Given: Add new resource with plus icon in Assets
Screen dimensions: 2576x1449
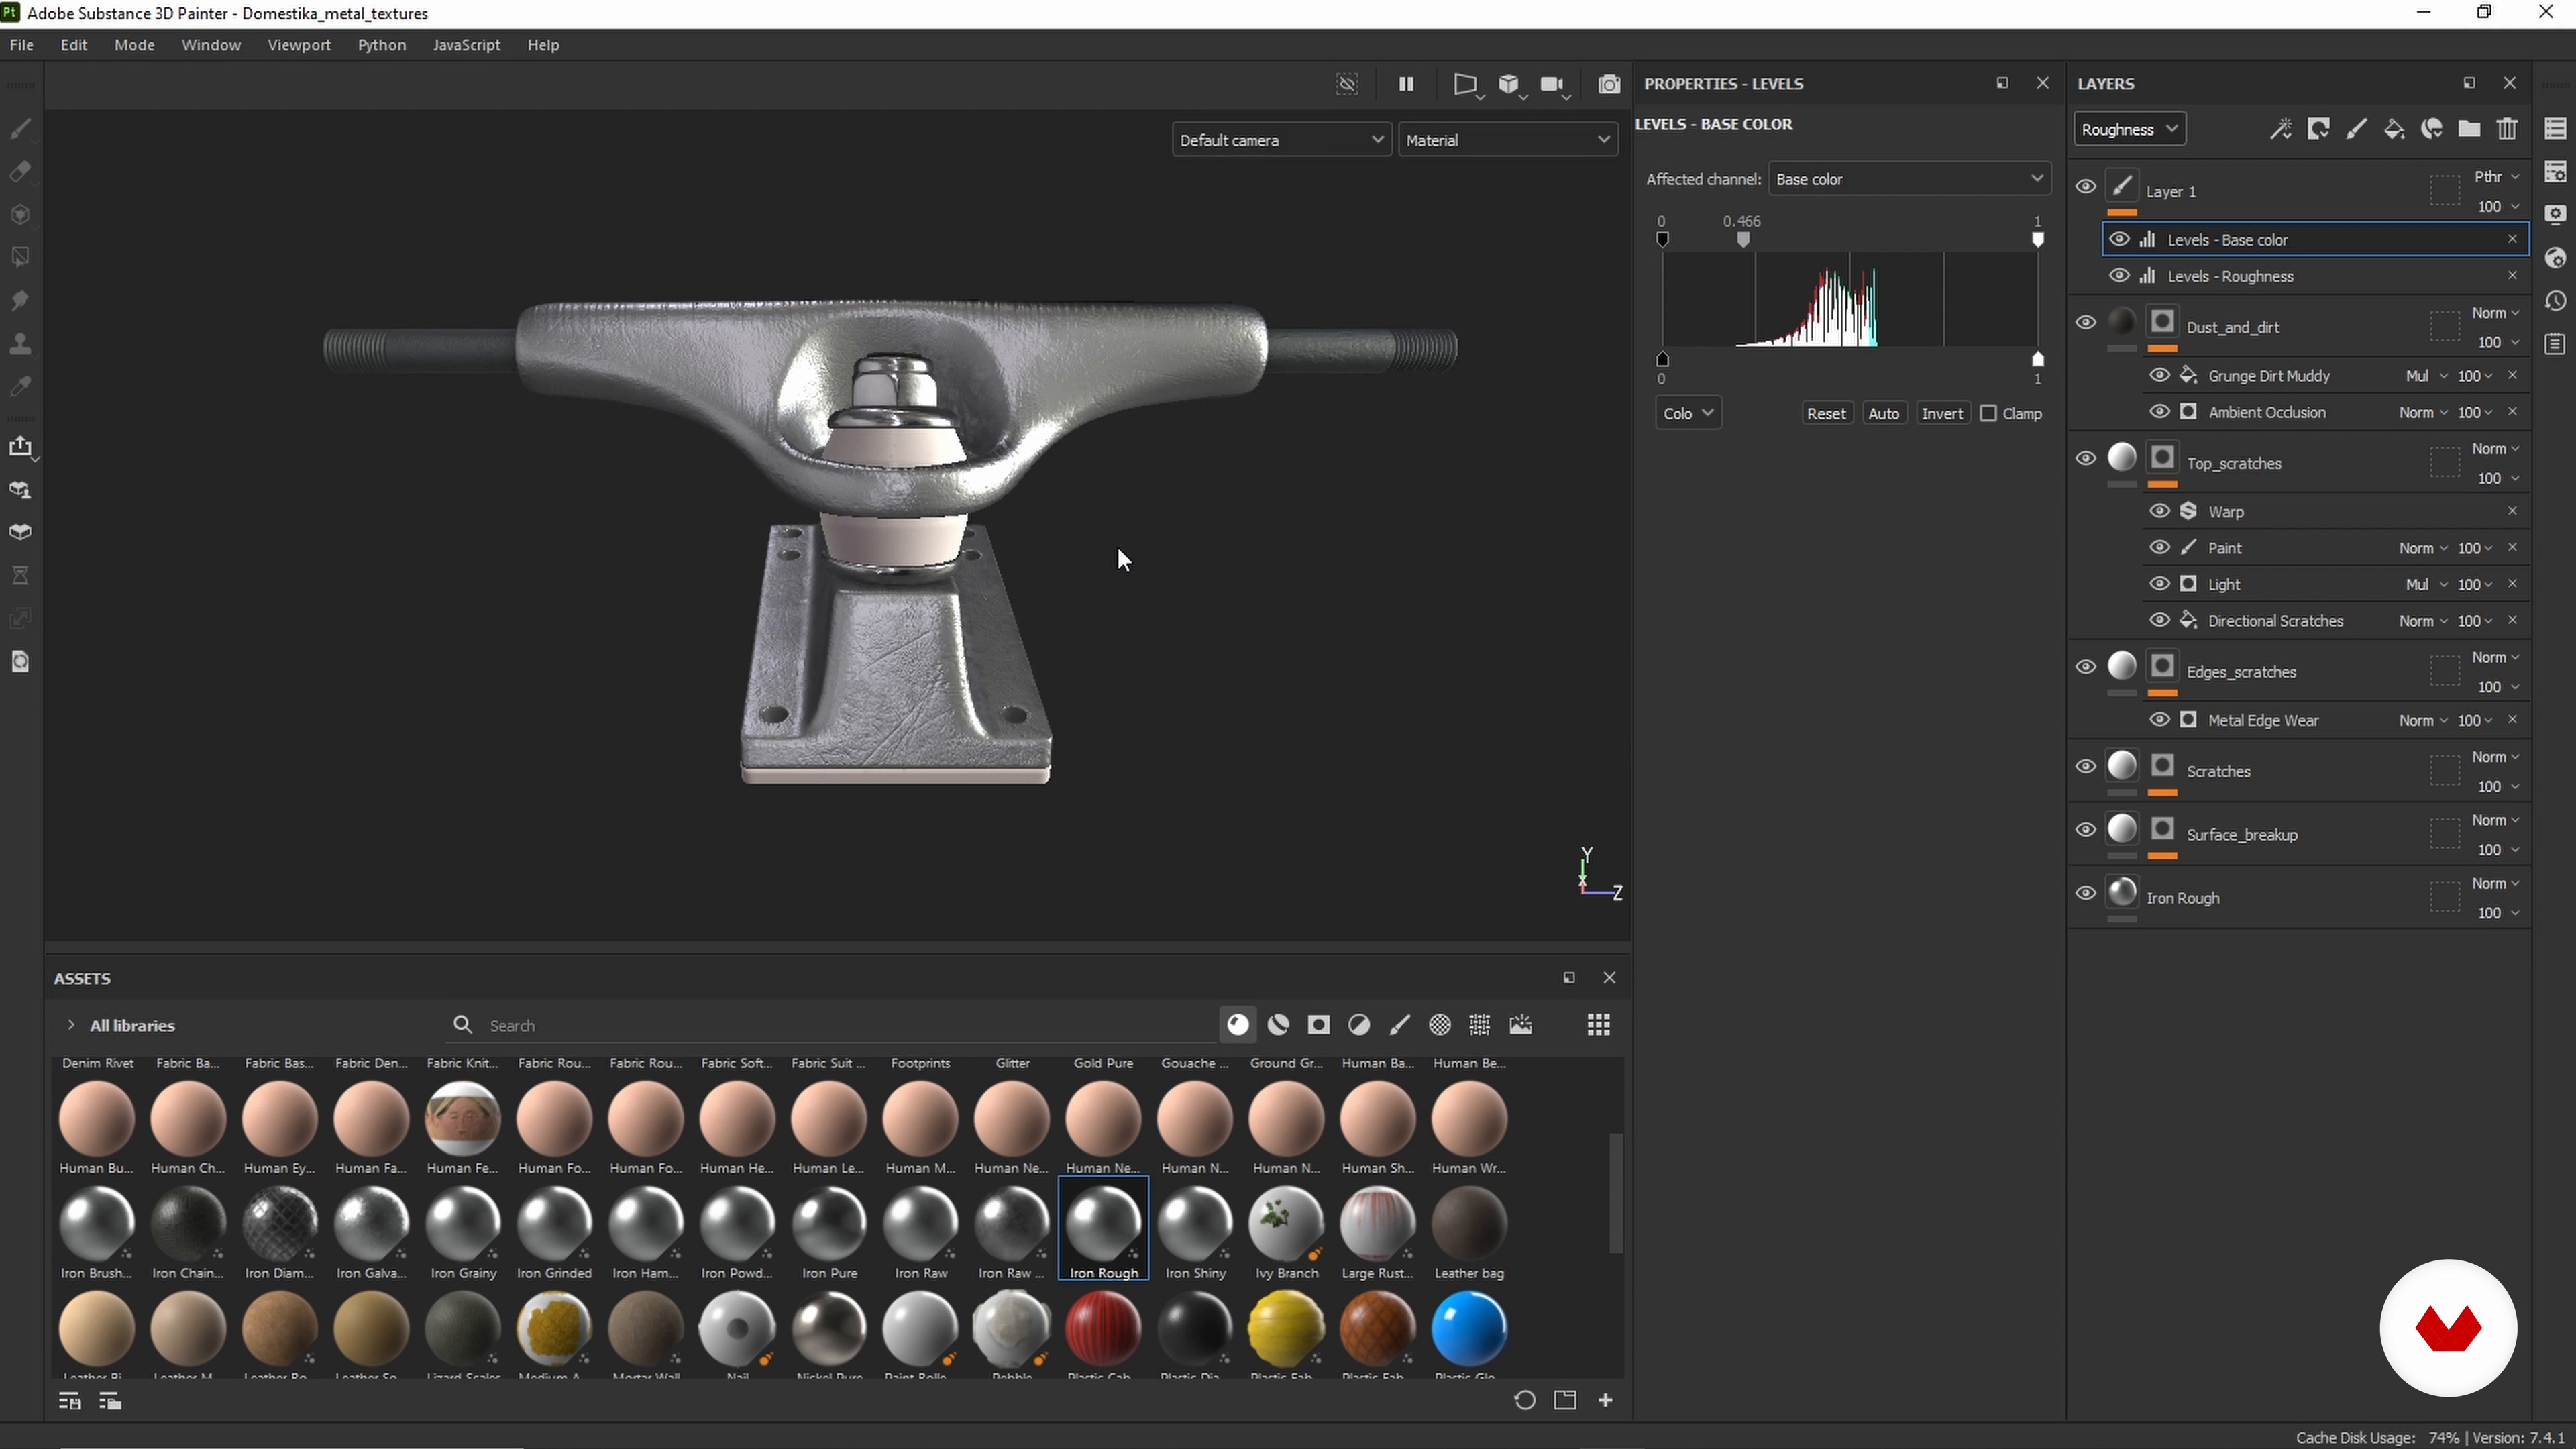Looking at the screenshot, I should (x=1606, y=1400).
